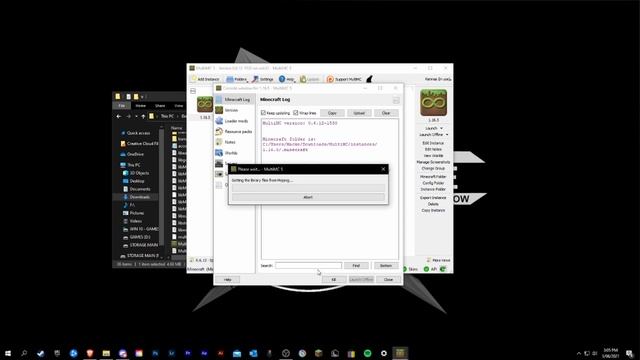This screenshot has height=360, width=640.
Task: Open the File tab in File Explorer
Action: pyautogui.click(x=122, y=106)
